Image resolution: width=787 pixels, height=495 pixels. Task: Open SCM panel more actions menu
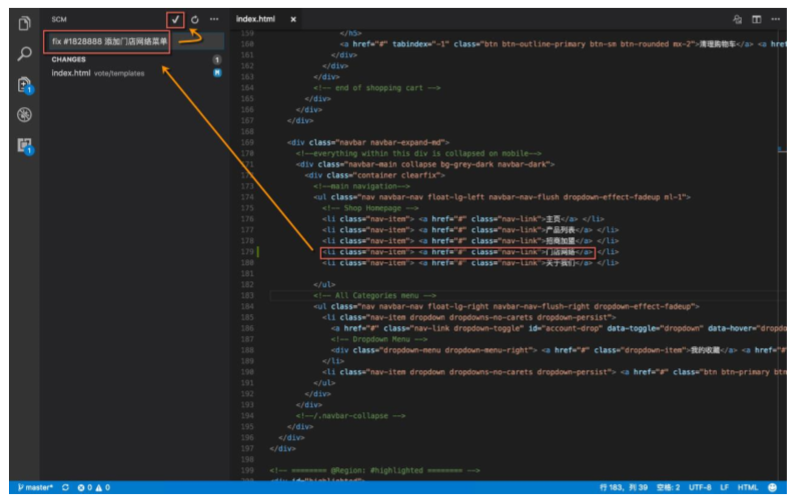(214, 19)
